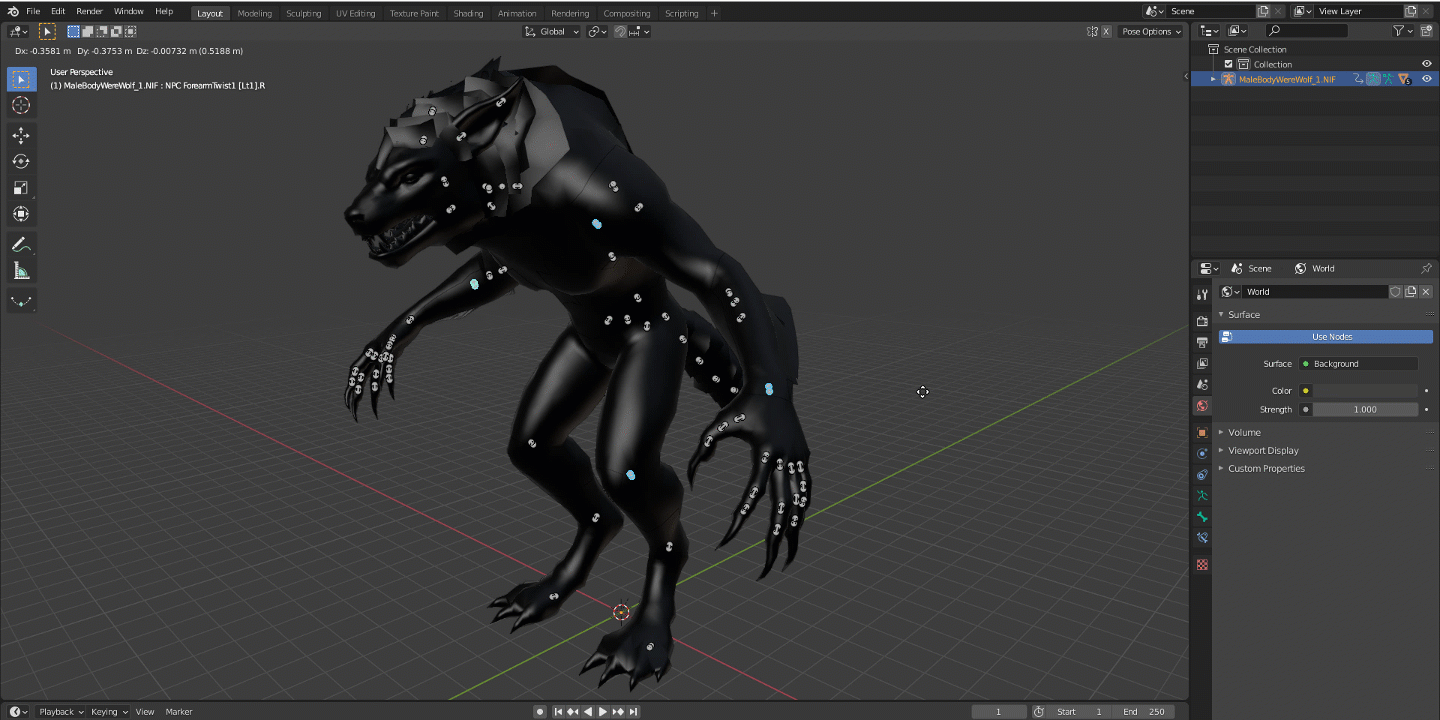Open the Physics properties tab
The height and width of the screenshot is (720, 1440).
tap(1202, 453)
